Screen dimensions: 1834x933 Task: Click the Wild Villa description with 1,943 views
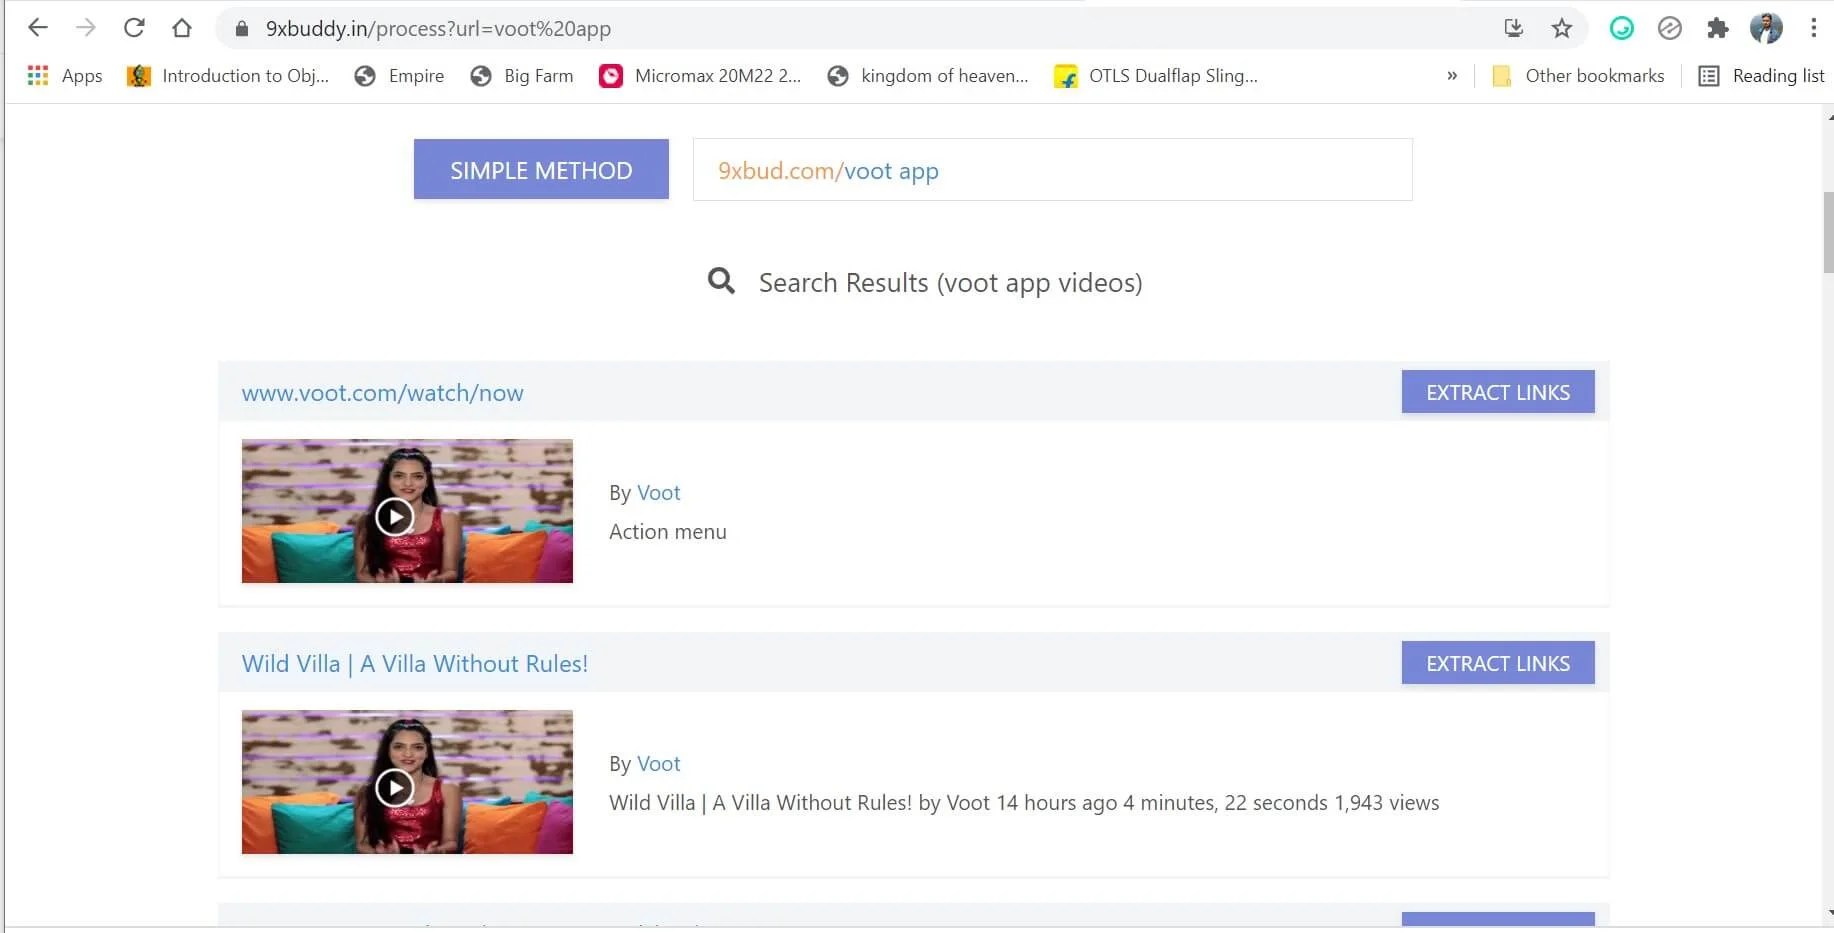click(1024, 803)
